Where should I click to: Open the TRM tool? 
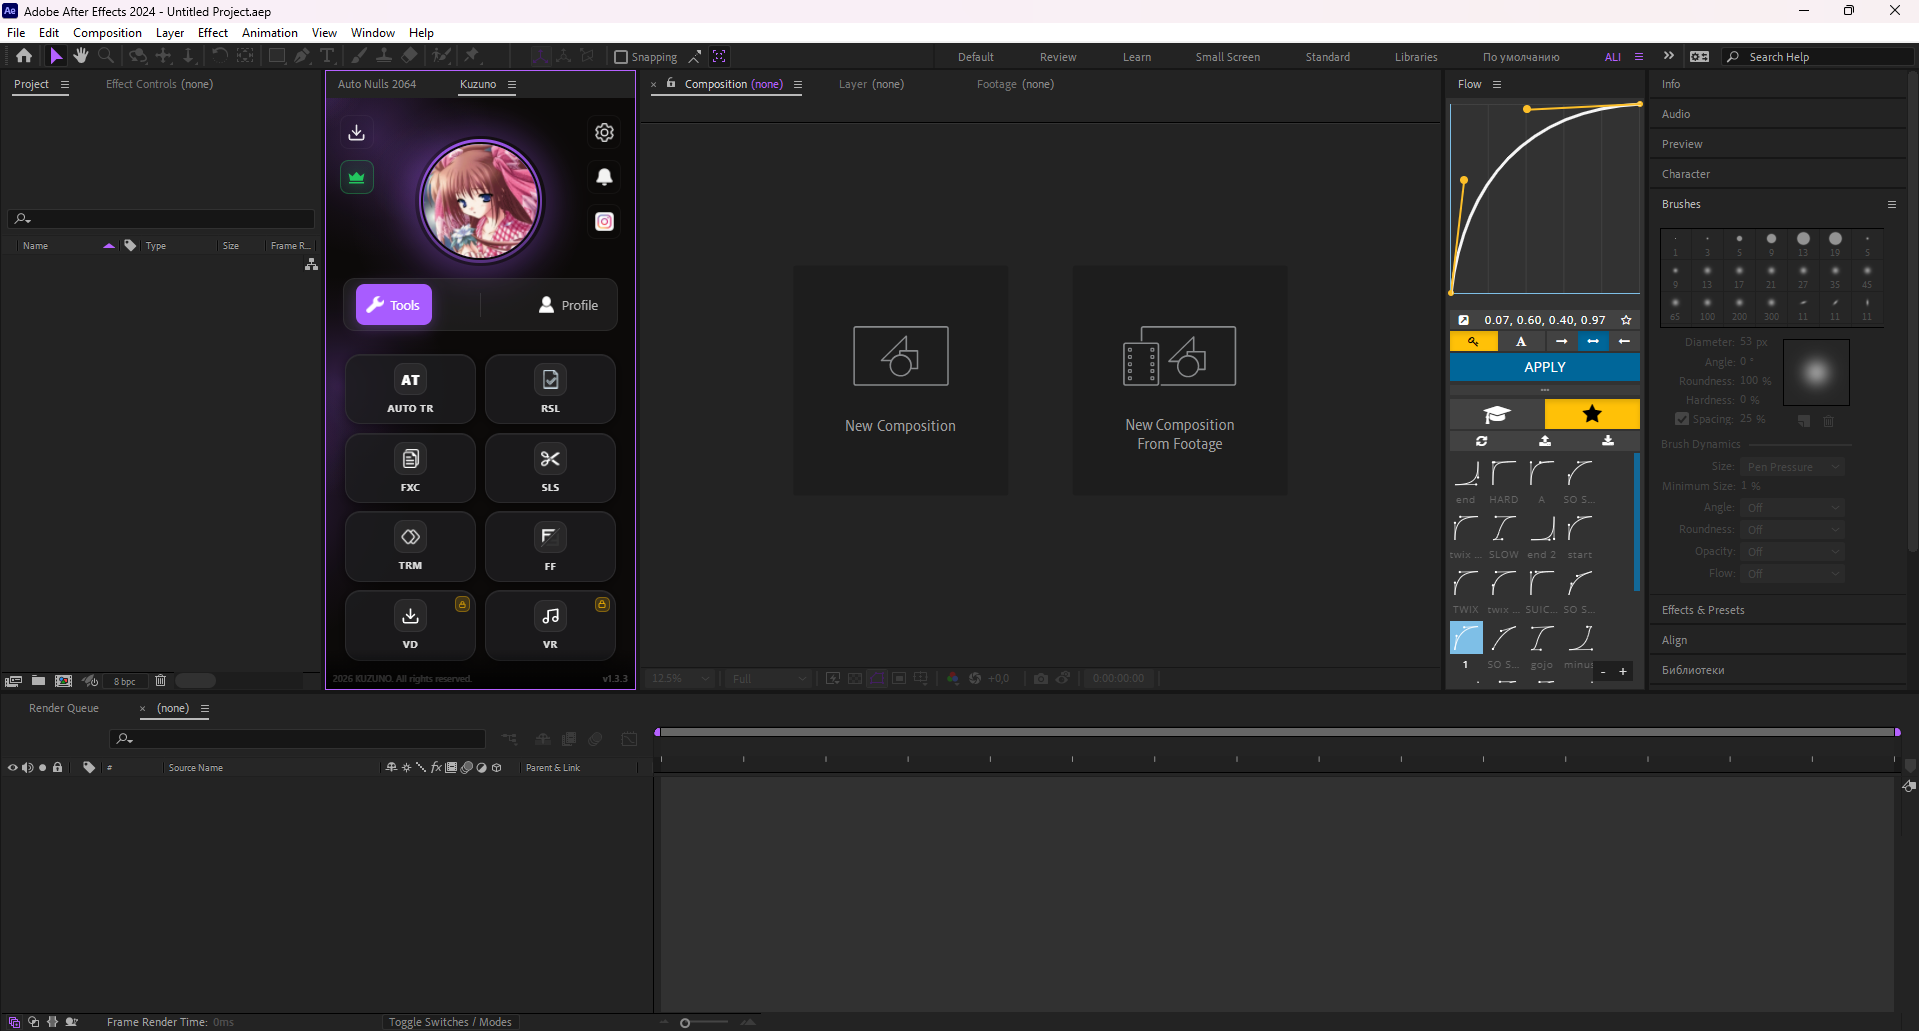(410, 547)
